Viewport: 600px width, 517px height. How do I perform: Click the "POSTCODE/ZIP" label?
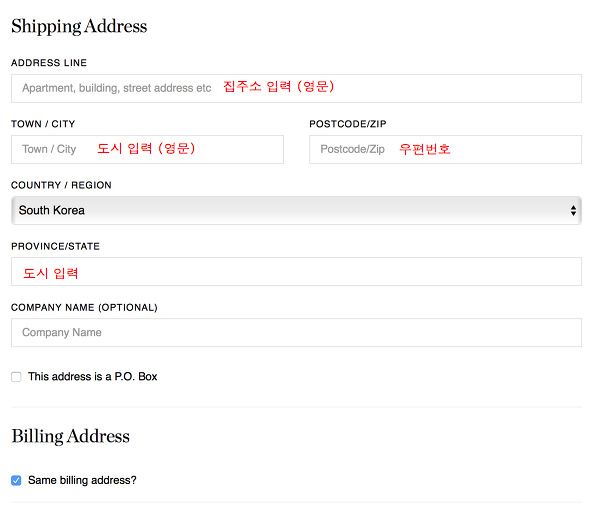(348, 124)
